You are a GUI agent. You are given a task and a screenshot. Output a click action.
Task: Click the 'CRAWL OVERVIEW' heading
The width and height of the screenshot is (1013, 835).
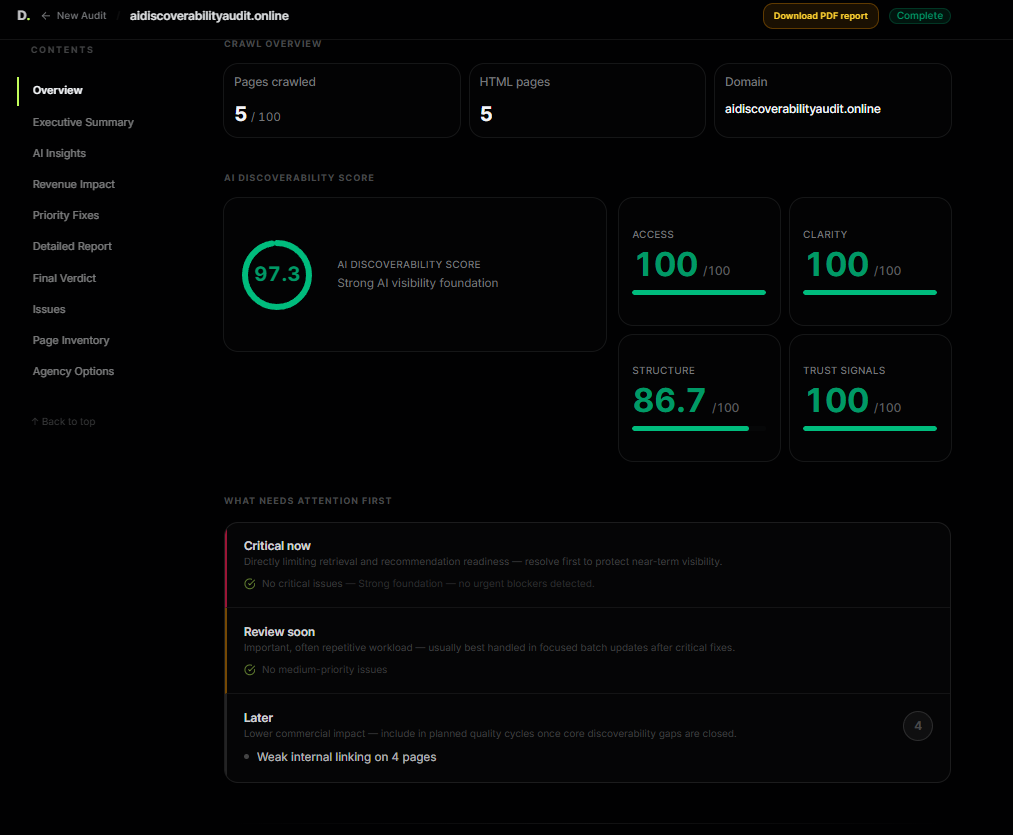click(273, 44)
